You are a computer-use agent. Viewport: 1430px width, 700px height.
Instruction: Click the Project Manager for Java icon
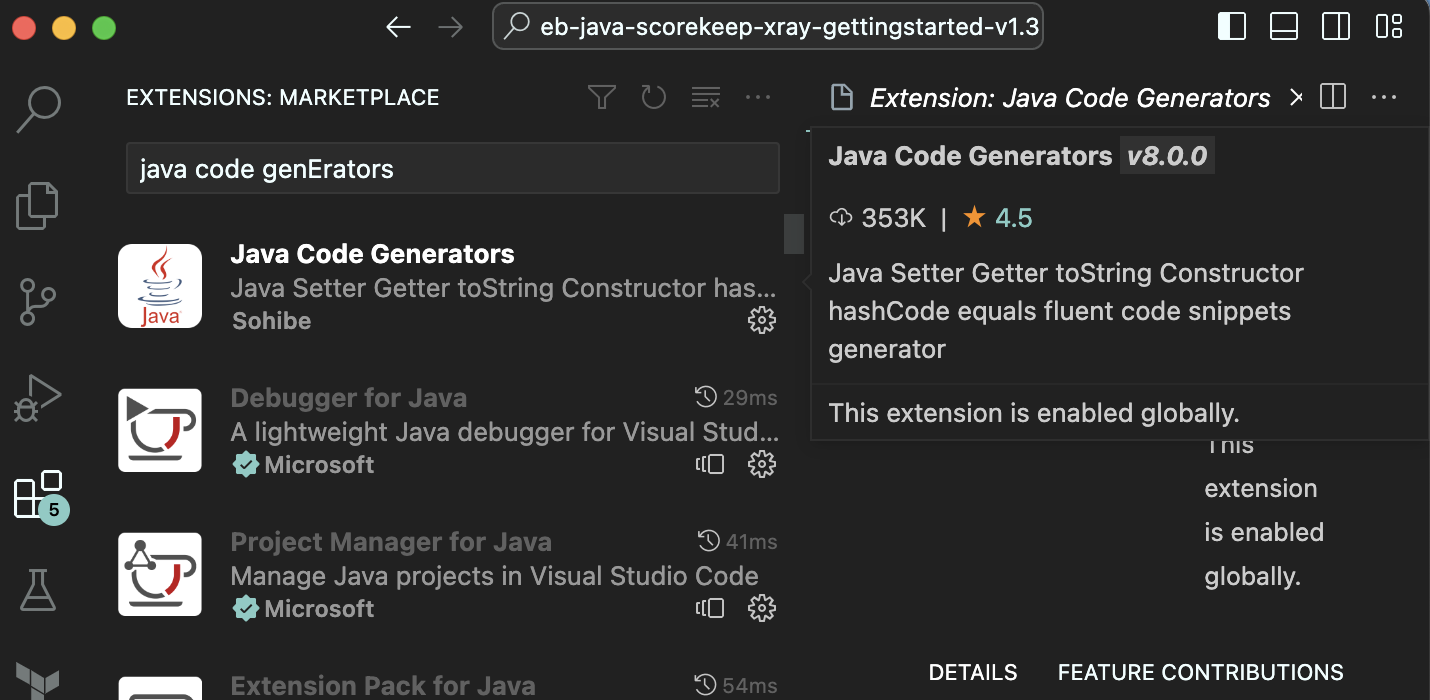(160, 574)
